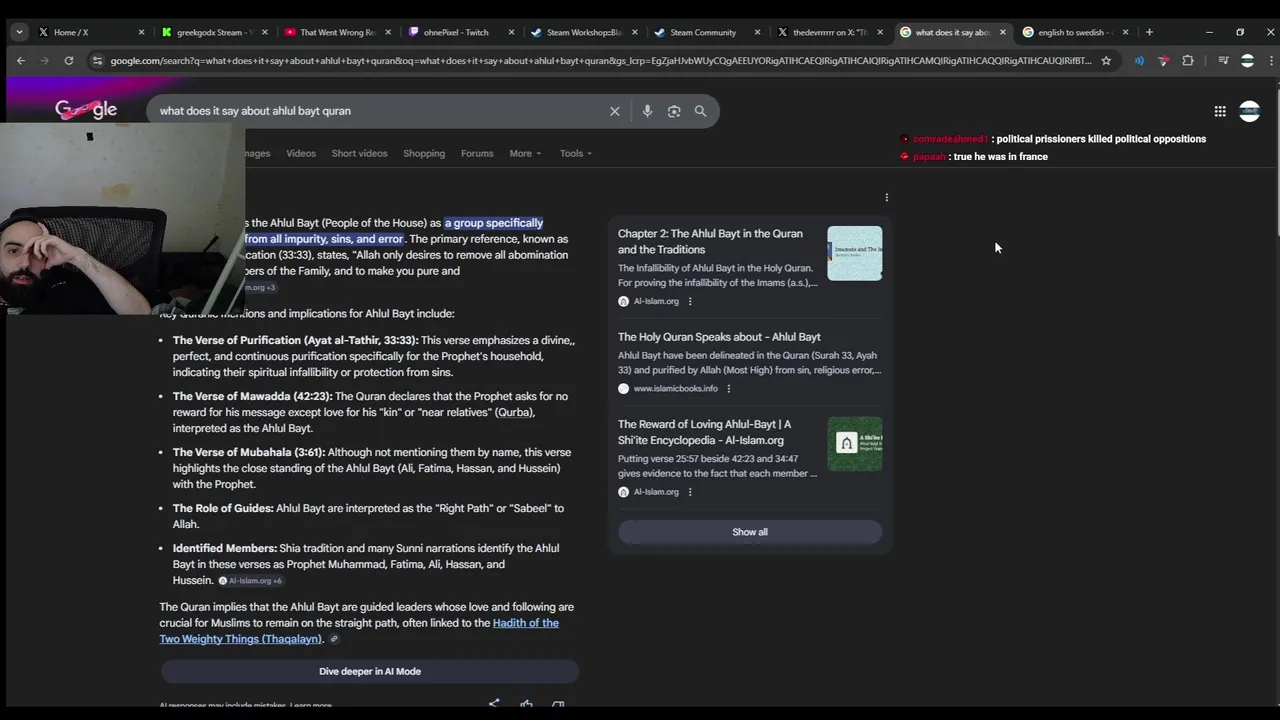The width and height of the screenshot is (1280, 720).
Task: Click Dive deeper in AI Mode
Action: point(370,671)
